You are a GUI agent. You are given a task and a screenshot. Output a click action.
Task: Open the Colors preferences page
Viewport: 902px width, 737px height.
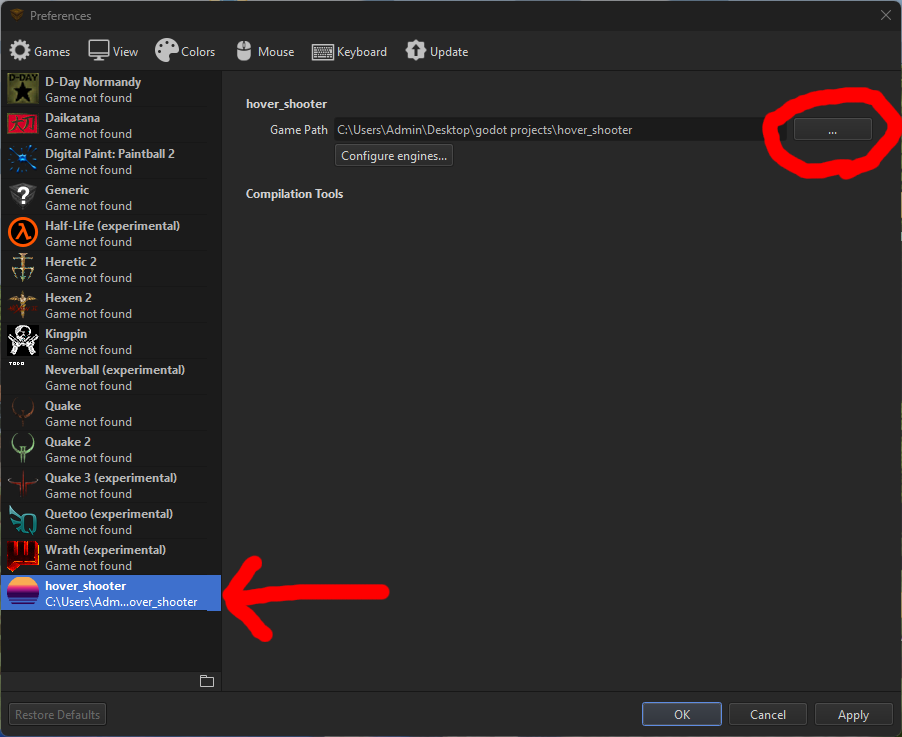185,50
